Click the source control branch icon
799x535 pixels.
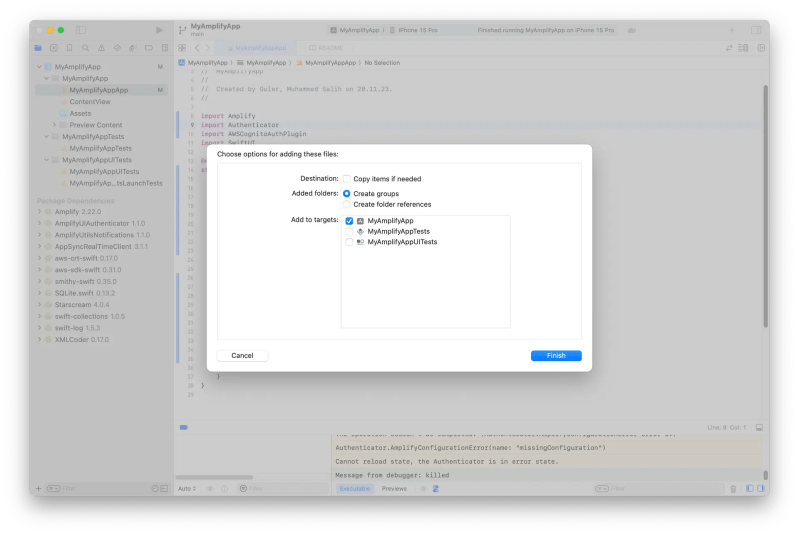pyautogui.click(x=182, y=30)
